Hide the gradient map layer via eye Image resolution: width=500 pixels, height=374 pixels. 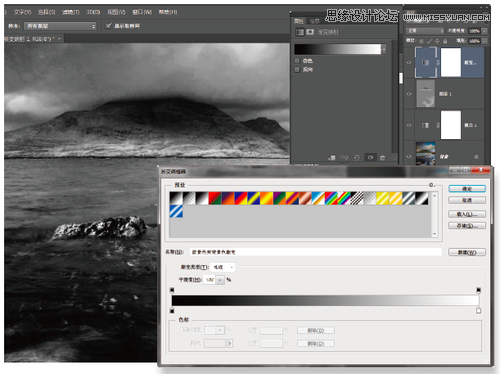409,63
